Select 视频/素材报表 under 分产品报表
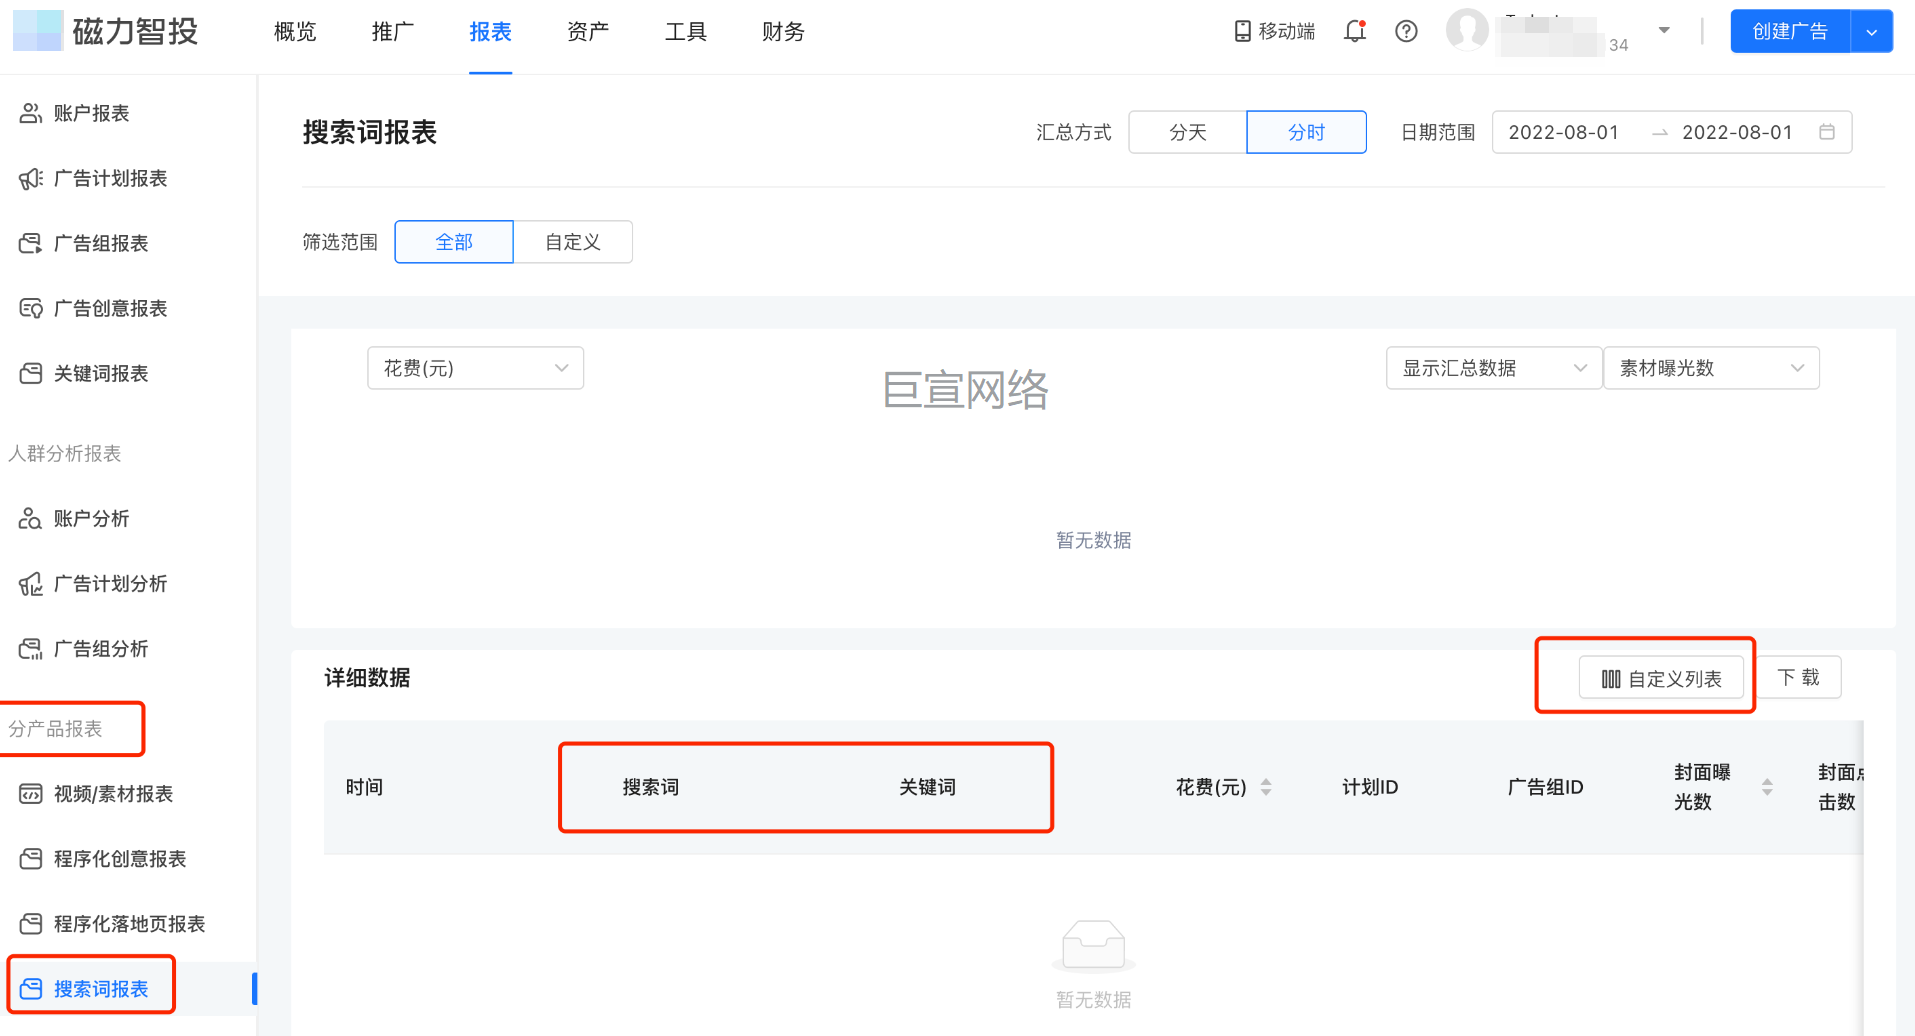This screenshot has width=1915, height=1036. click(113, 793)
